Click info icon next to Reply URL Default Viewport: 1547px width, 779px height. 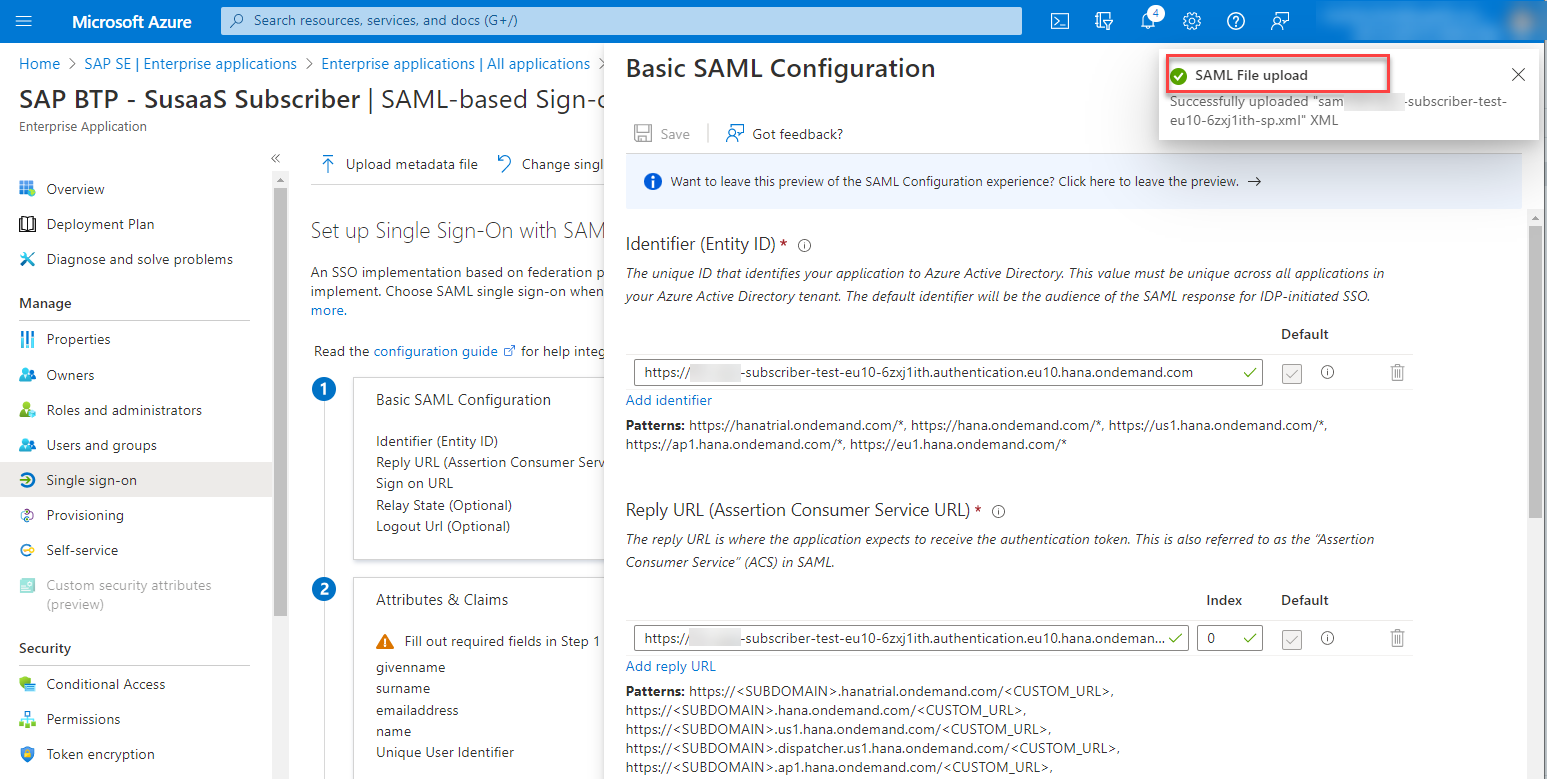coord(1328,638)
